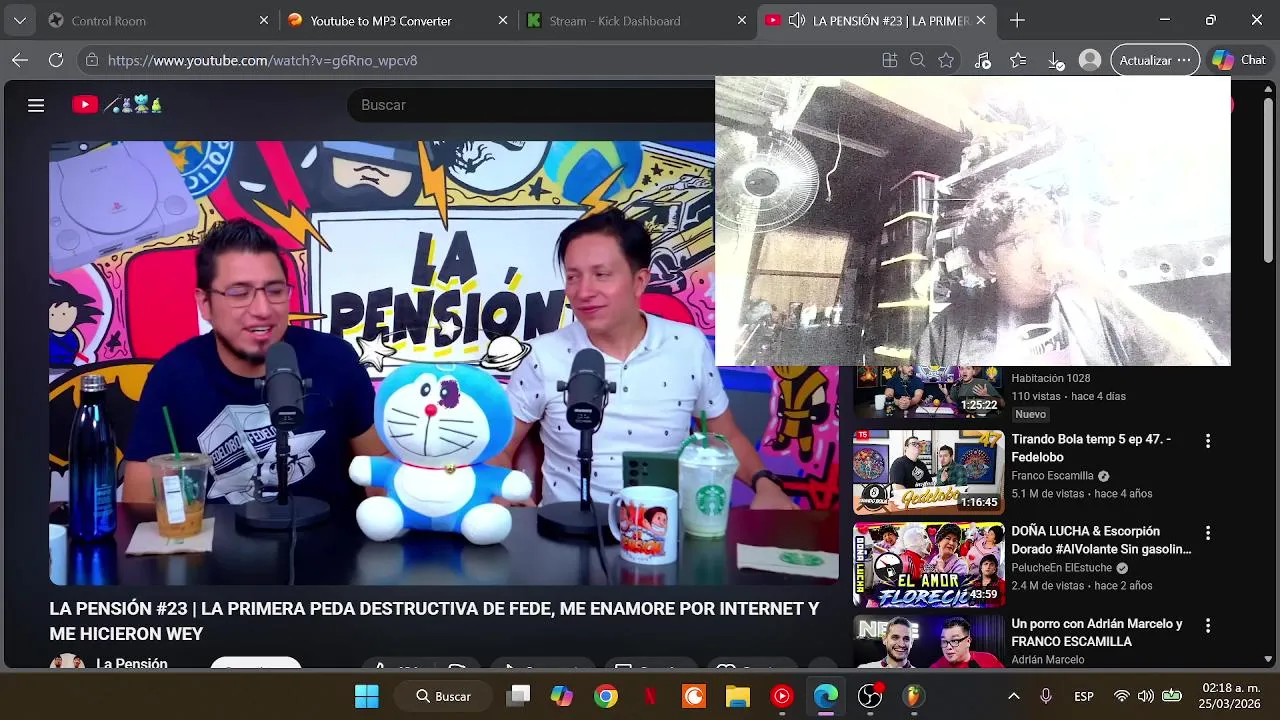Open the Tirando Bola temp 5 ep 47 thumbnail
This screenshot has height=720, width=1280.
(928, 472)
